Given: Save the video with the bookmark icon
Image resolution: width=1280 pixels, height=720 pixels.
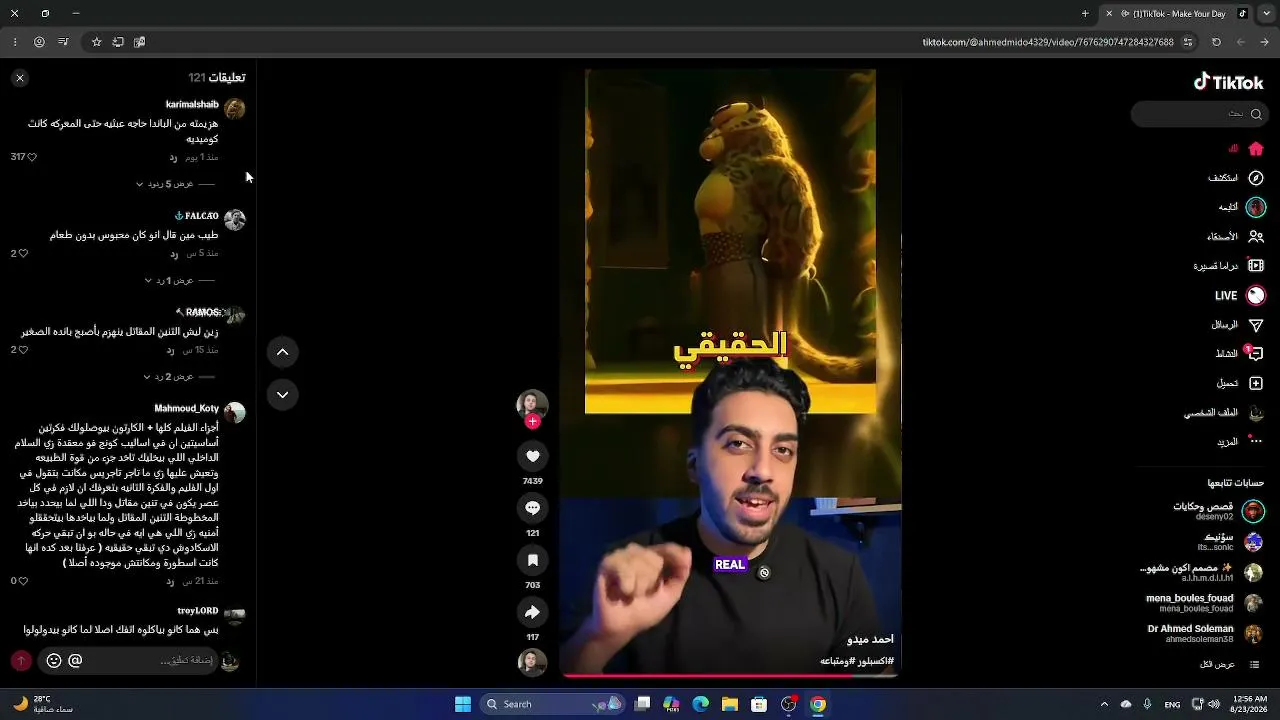Looking at the screenshot, I should tap(532, 560).
